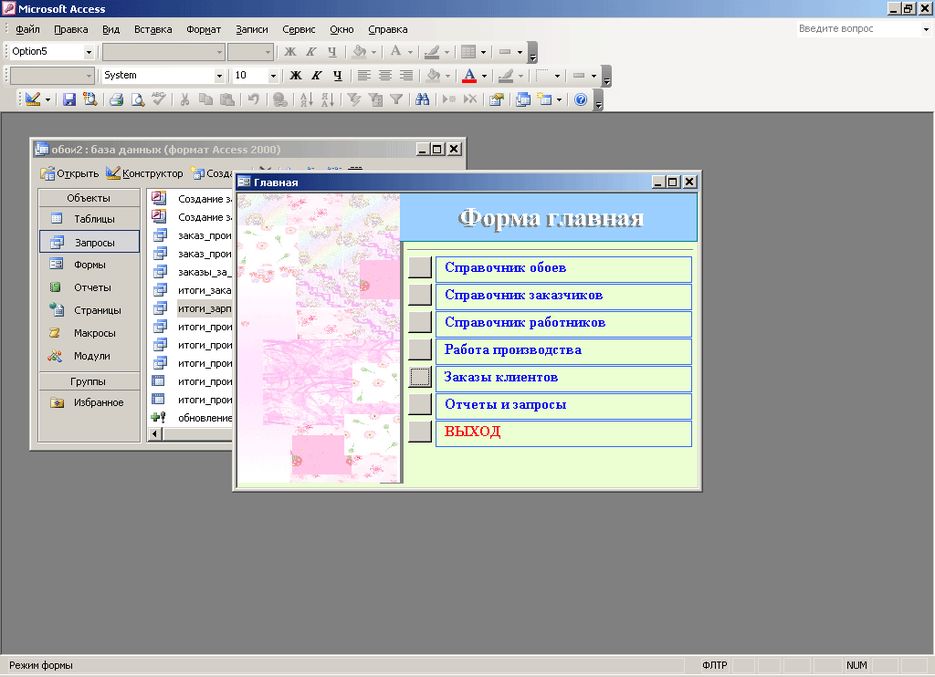Open the Вставка menu
The width and height of the screenshot is (935, 677).
pos(153,29)
